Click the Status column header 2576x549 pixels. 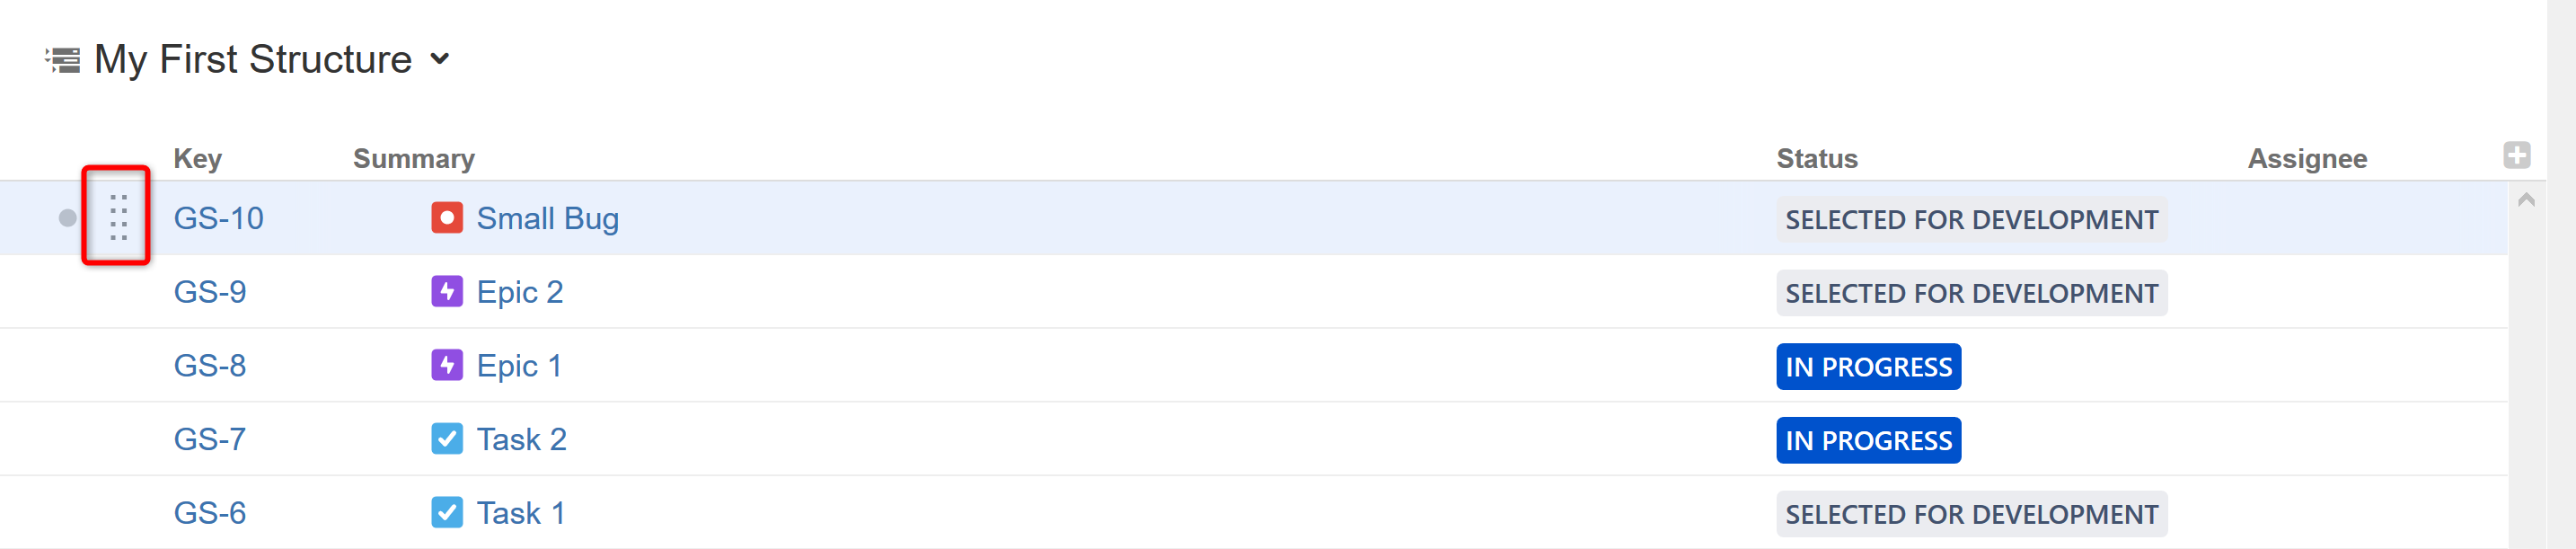pyautogui.click(x=1816, y=159)
